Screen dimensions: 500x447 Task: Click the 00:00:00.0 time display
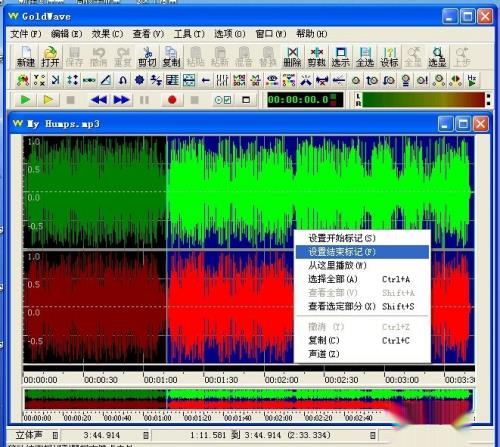[x=305, y=100]
